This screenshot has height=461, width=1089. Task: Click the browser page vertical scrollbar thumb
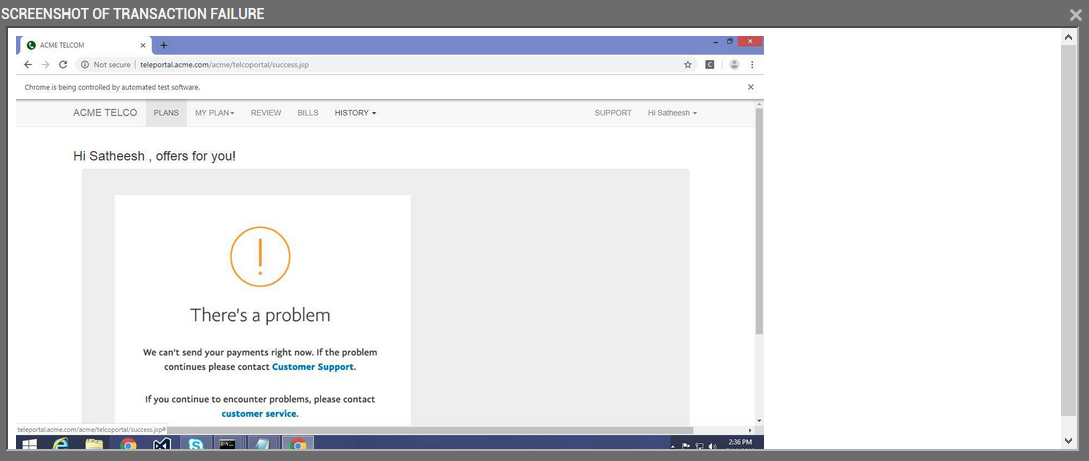pos(759,221)
